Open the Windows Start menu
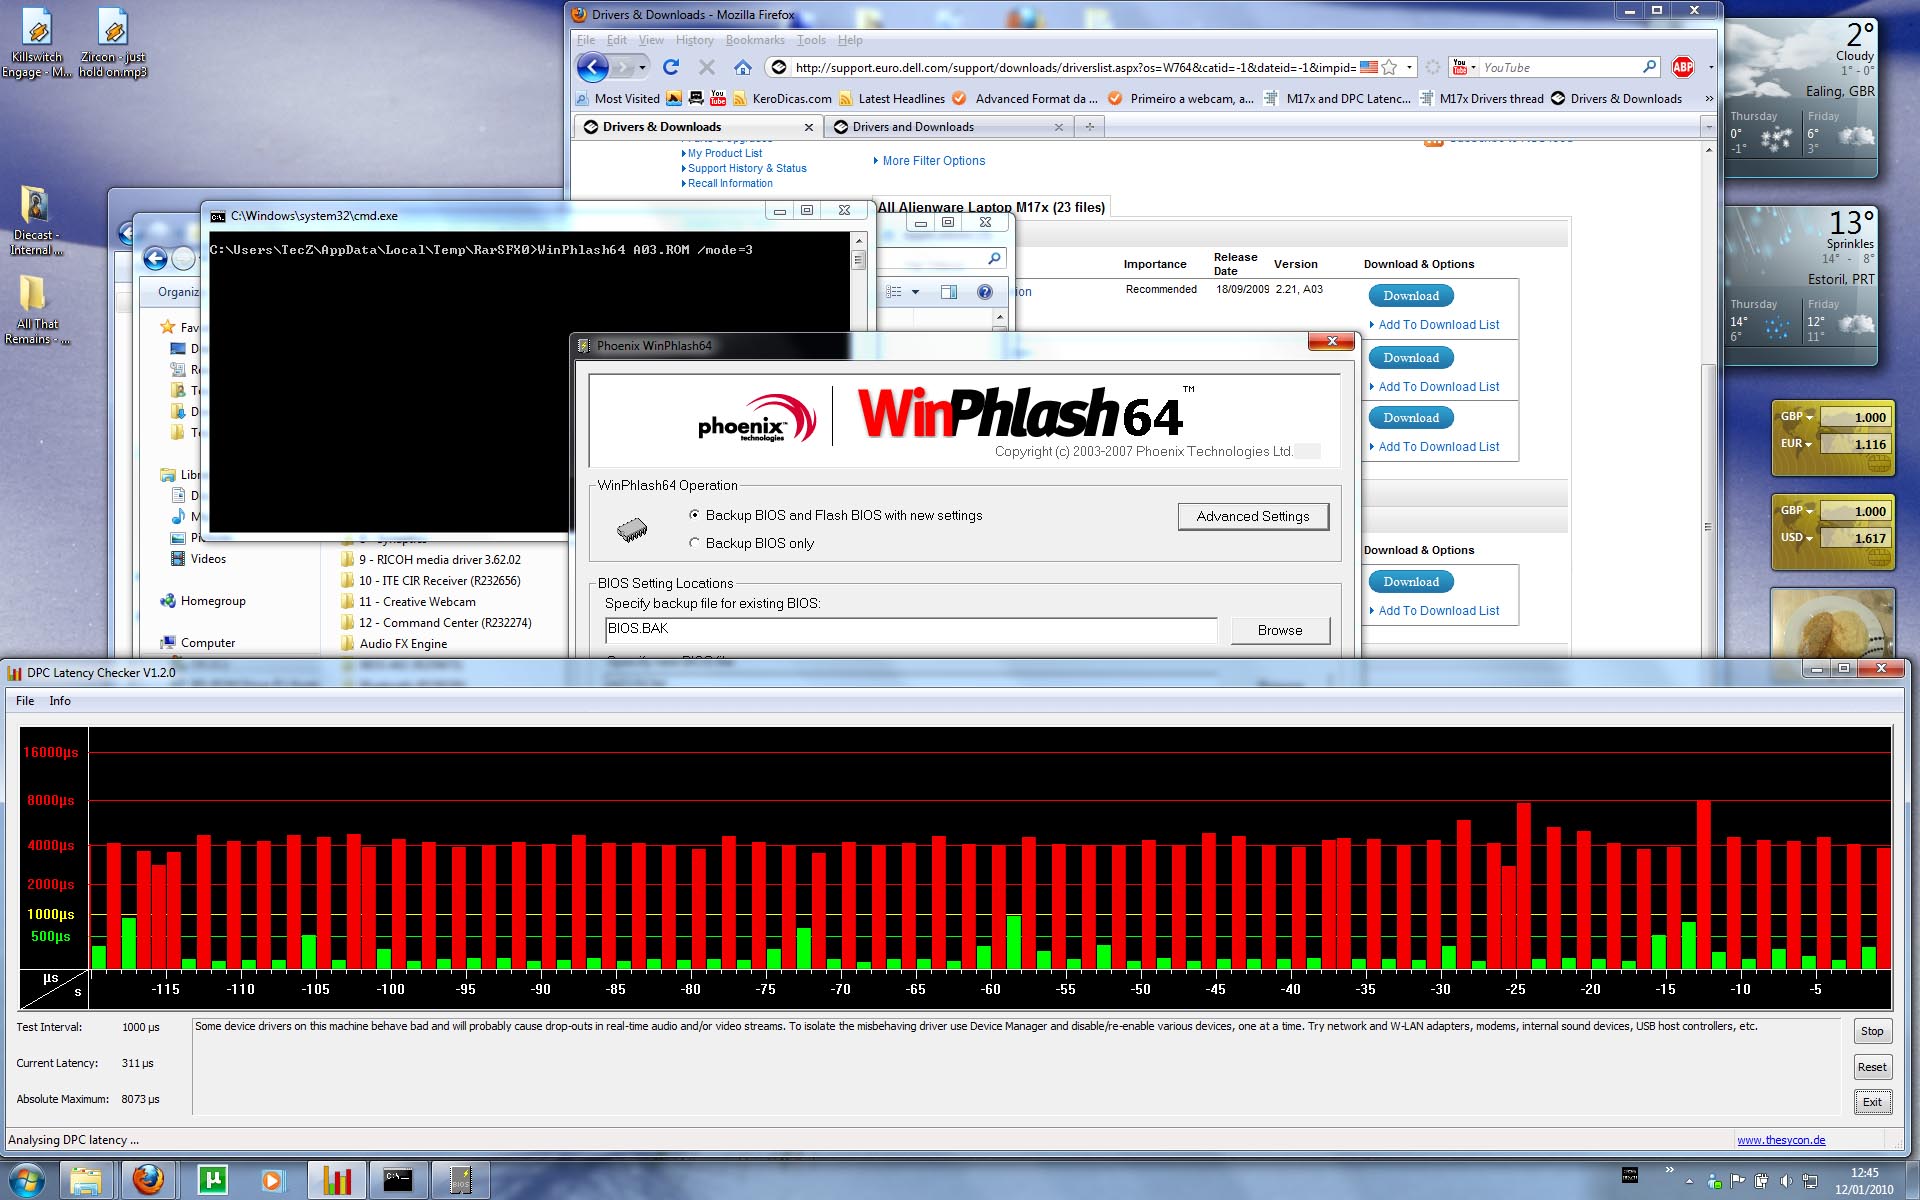 click(x=27, y=1181)
